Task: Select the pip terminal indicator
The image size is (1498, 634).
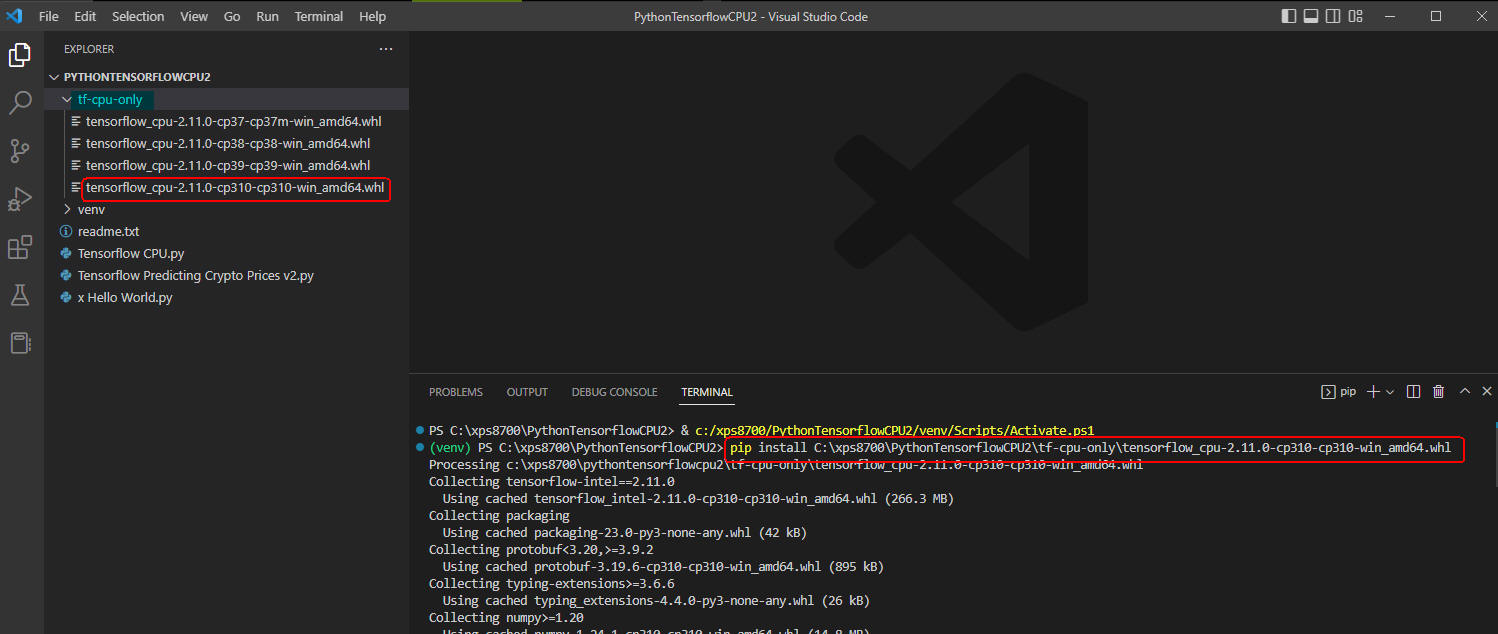Action: [x=1339, y=392]
